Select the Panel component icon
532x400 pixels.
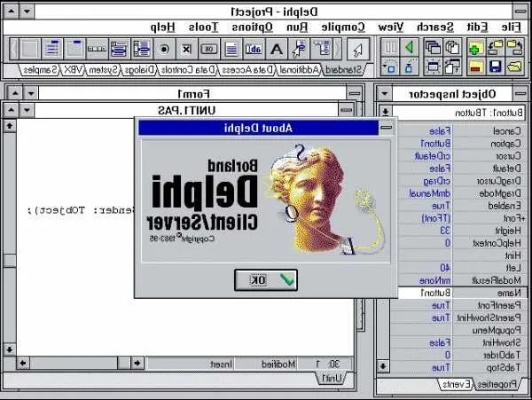click(x=30, y=49)
